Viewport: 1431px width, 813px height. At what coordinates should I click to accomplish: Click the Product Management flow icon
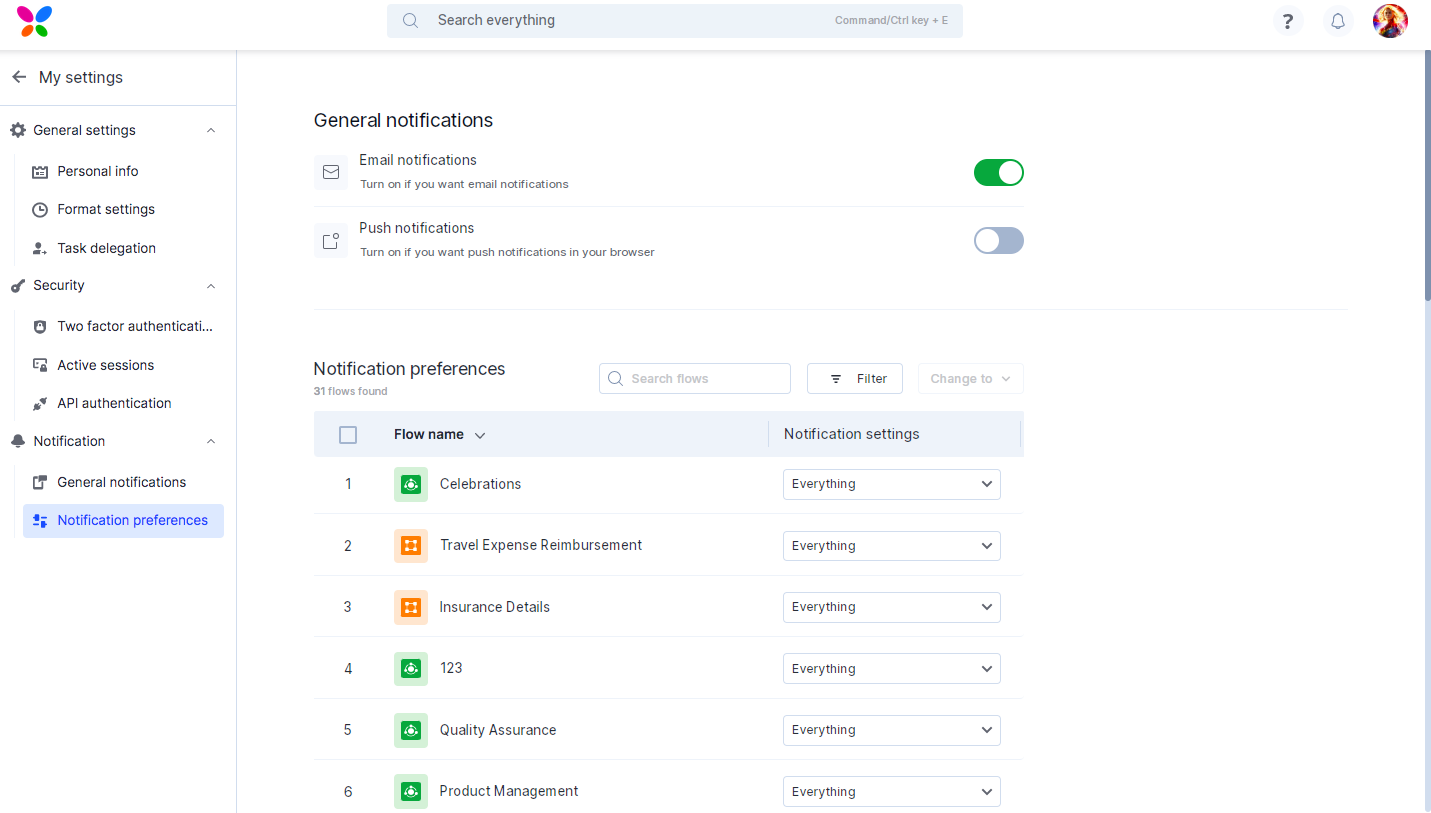[x=411, y=791]
